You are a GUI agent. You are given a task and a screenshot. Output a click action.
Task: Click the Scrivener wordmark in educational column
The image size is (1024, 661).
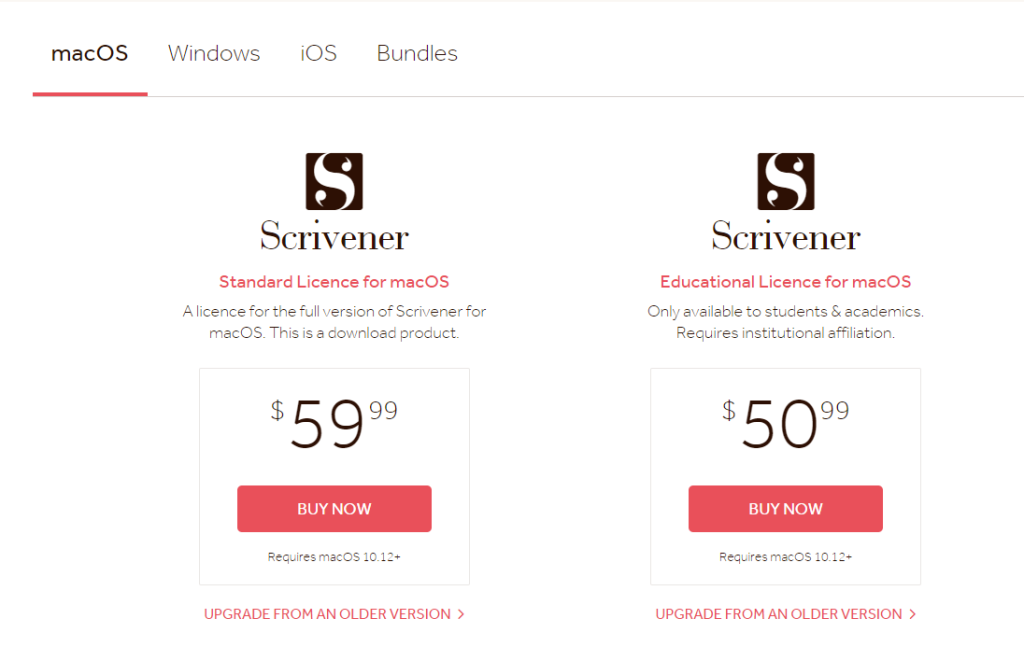pyautogui.click(x=786, y=236)
